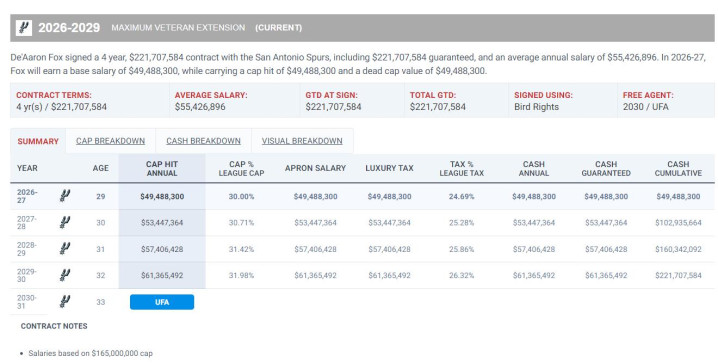Click the Contract Notes heading

click(x=54, y=326)
